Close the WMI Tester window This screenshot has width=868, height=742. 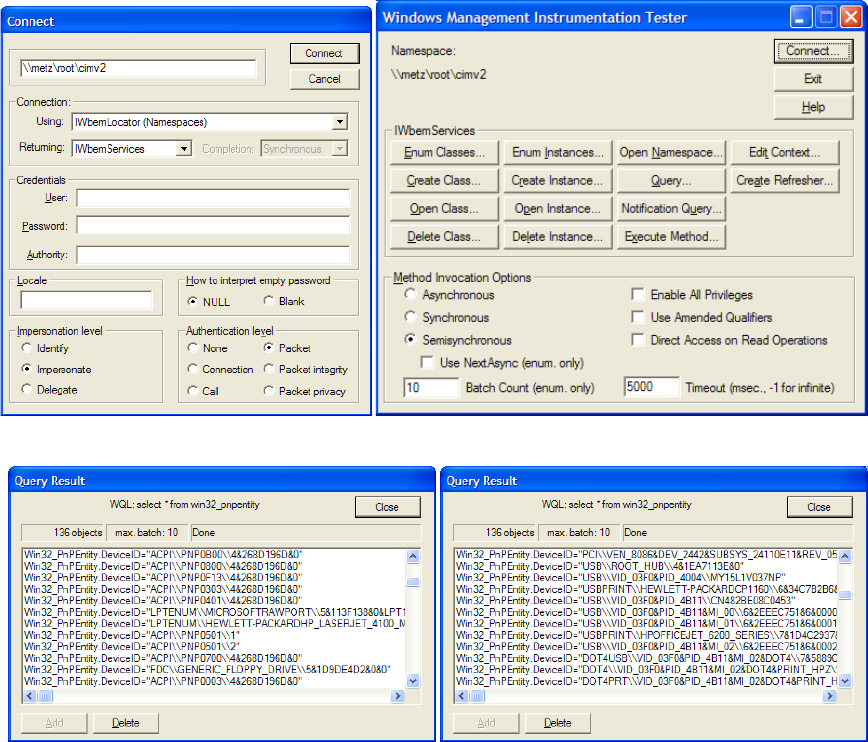(x=850, y=17)
